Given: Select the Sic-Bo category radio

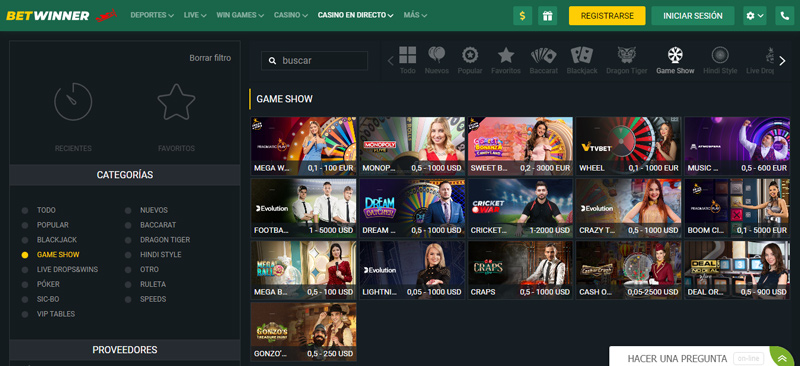Looking at the screenshot, I should [x=25, y=299].
